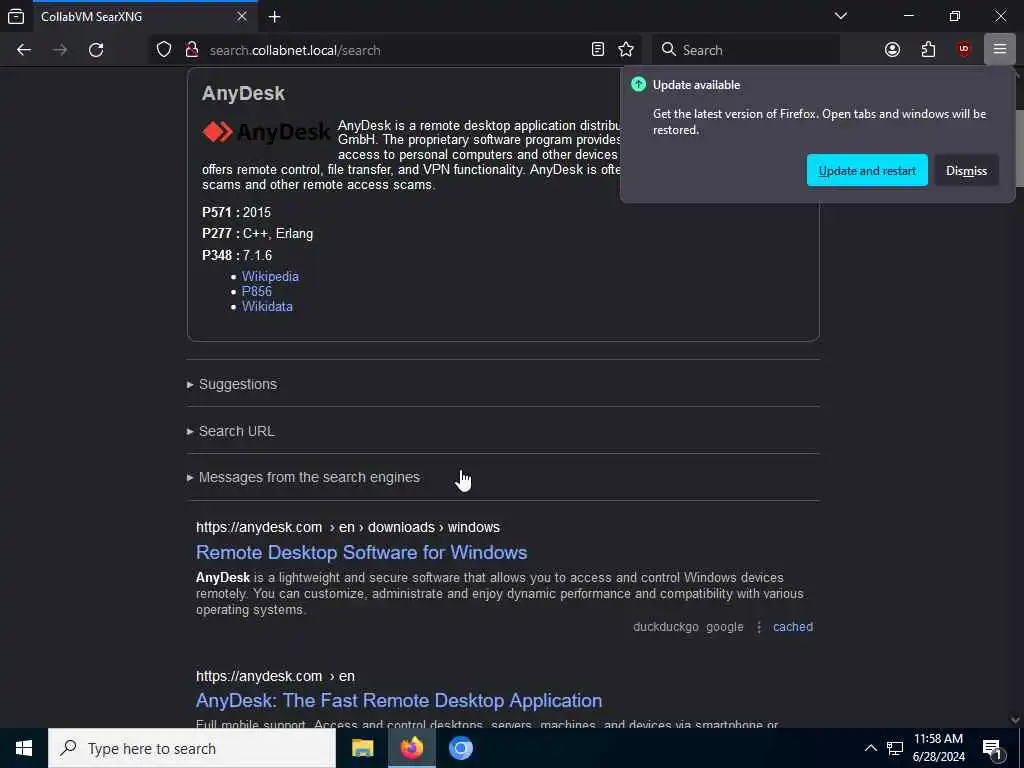Click the Firefox taskbar icon
This screenshot has height=768, width=1024.
click(x=411, y=748)
